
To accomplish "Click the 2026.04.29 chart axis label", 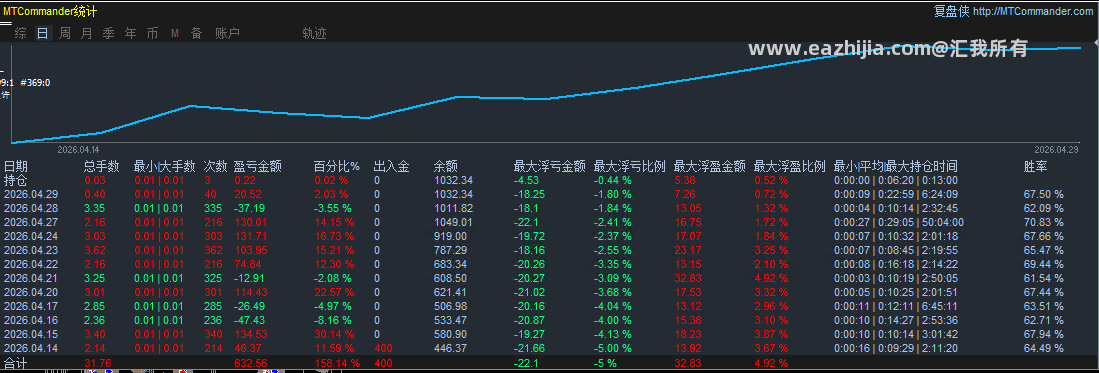I will [x=1056, y=149].
